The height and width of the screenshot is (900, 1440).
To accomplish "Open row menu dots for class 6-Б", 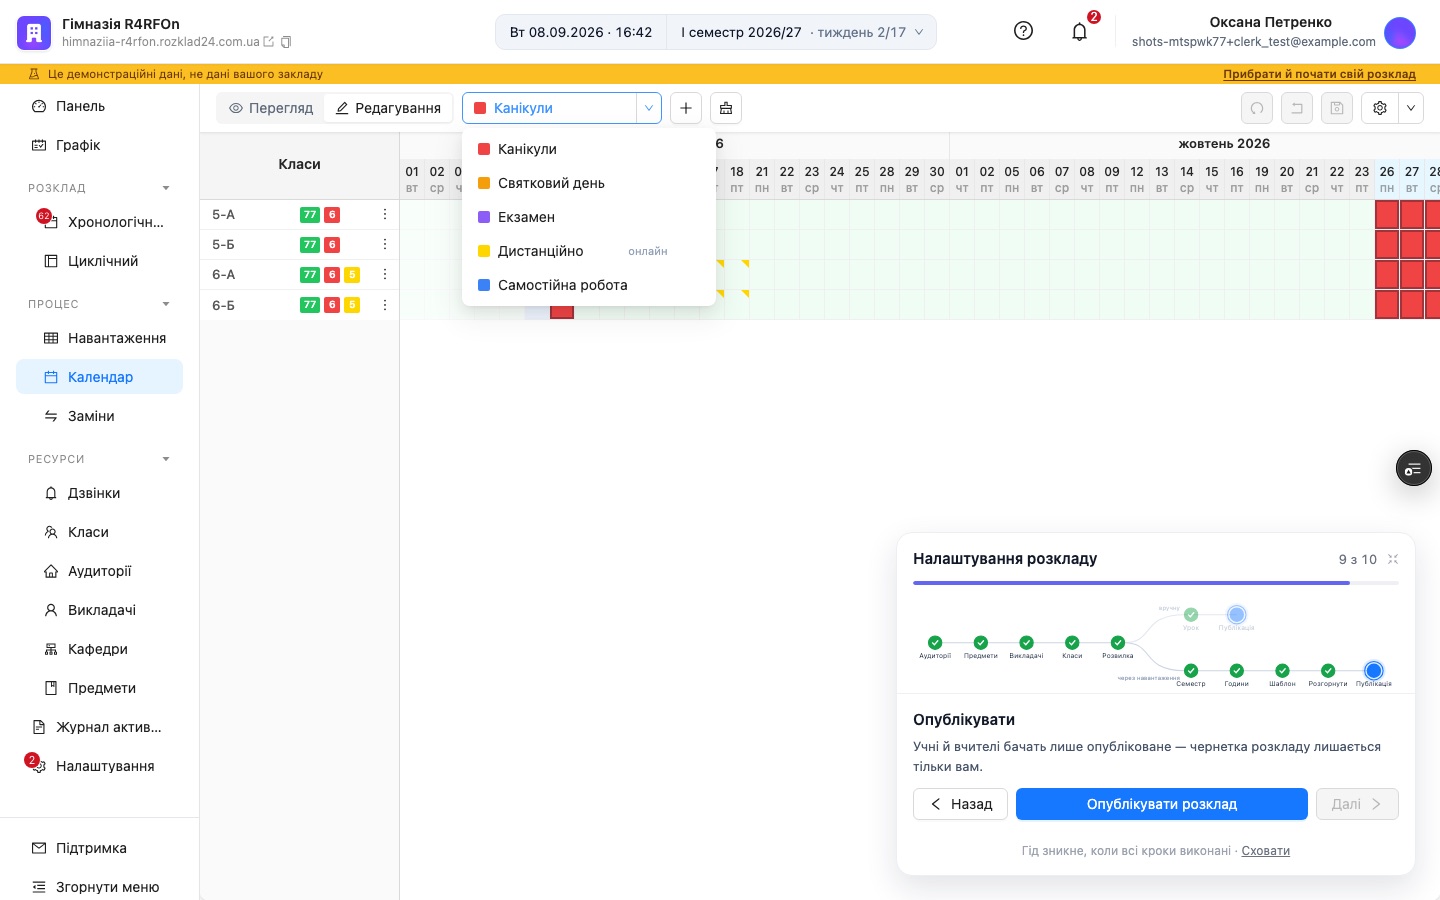I will 385,304.
